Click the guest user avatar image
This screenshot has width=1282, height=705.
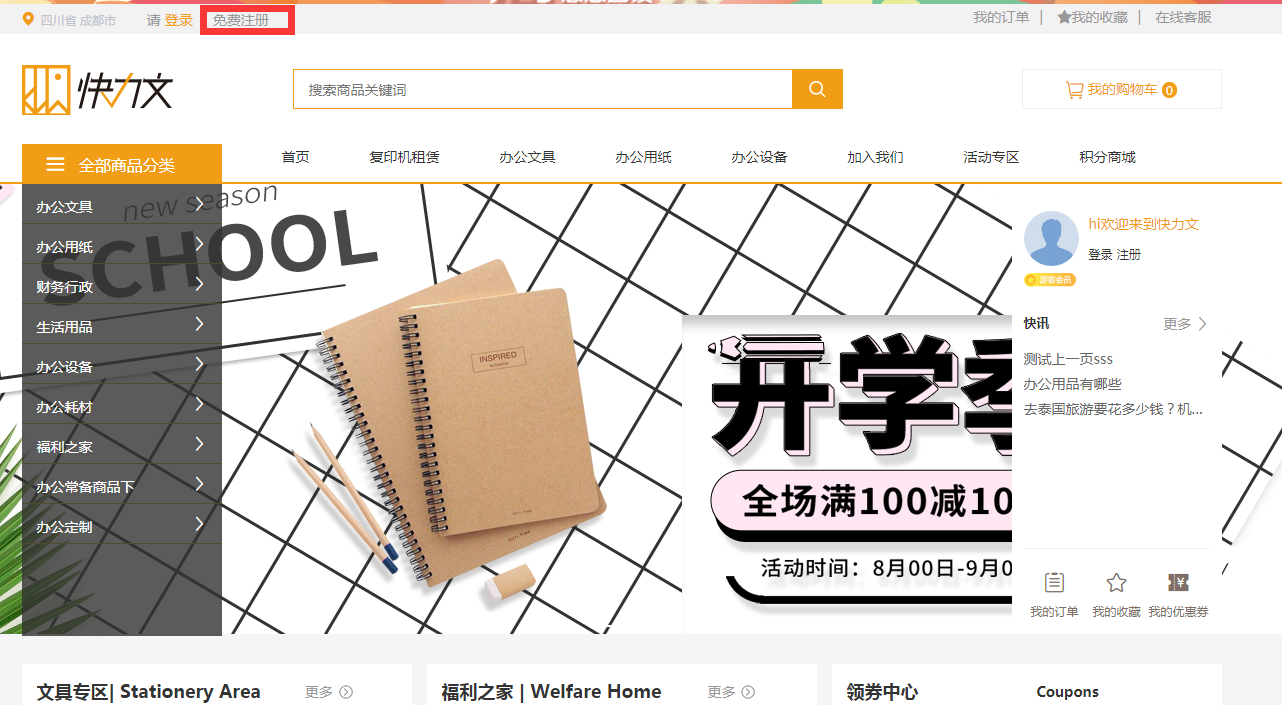(x=1051, y=240)
